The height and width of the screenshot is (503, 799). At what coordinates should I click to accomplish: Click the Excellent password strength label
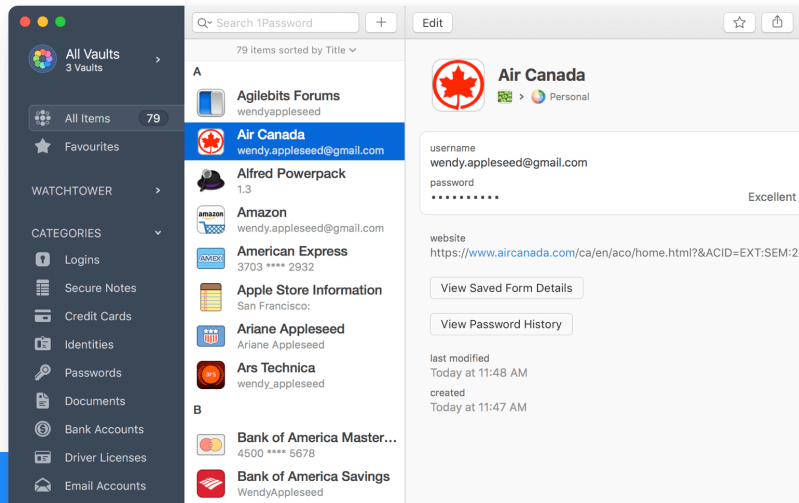point(771,197)
